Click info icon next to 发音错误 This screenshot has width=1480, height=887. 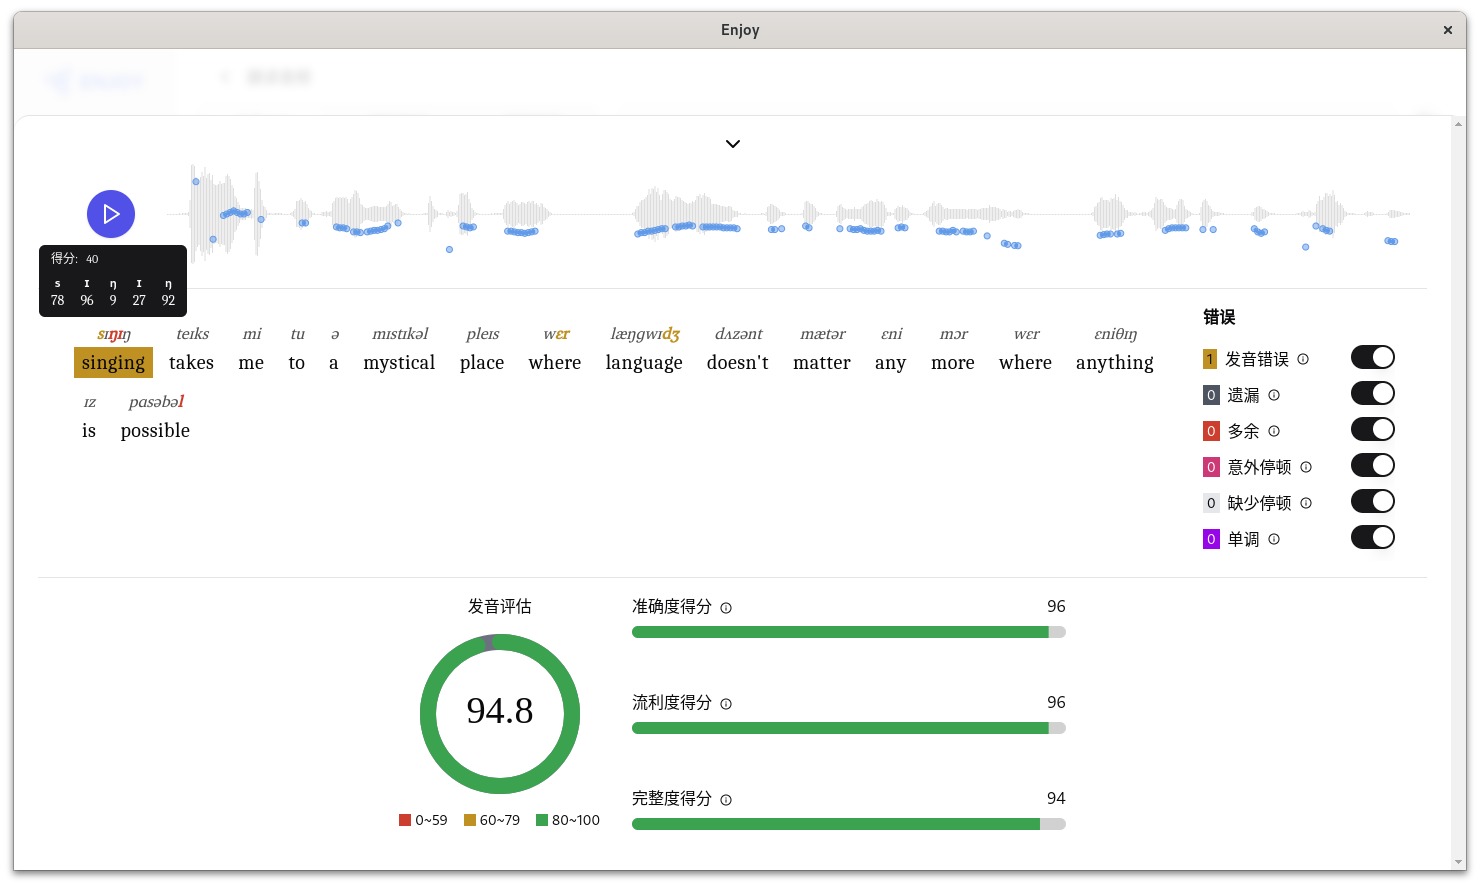point(1303,359)
